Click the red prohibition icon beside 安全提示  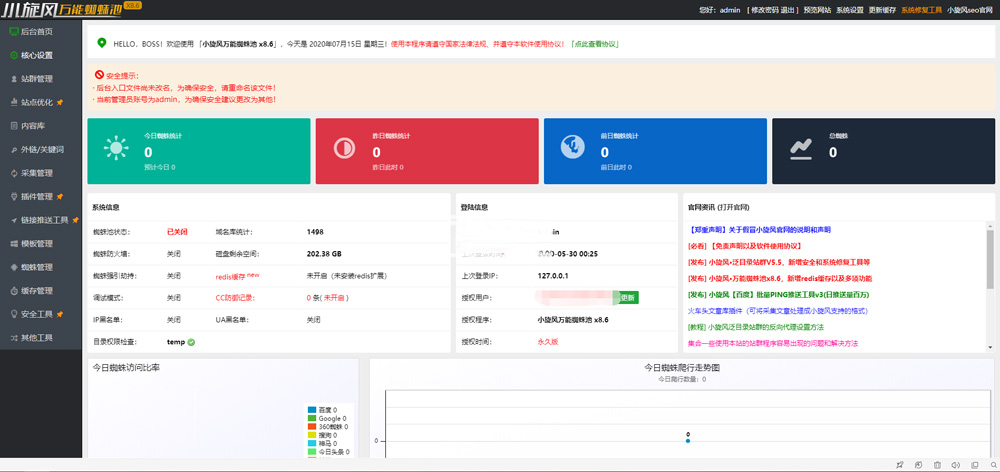99,75
